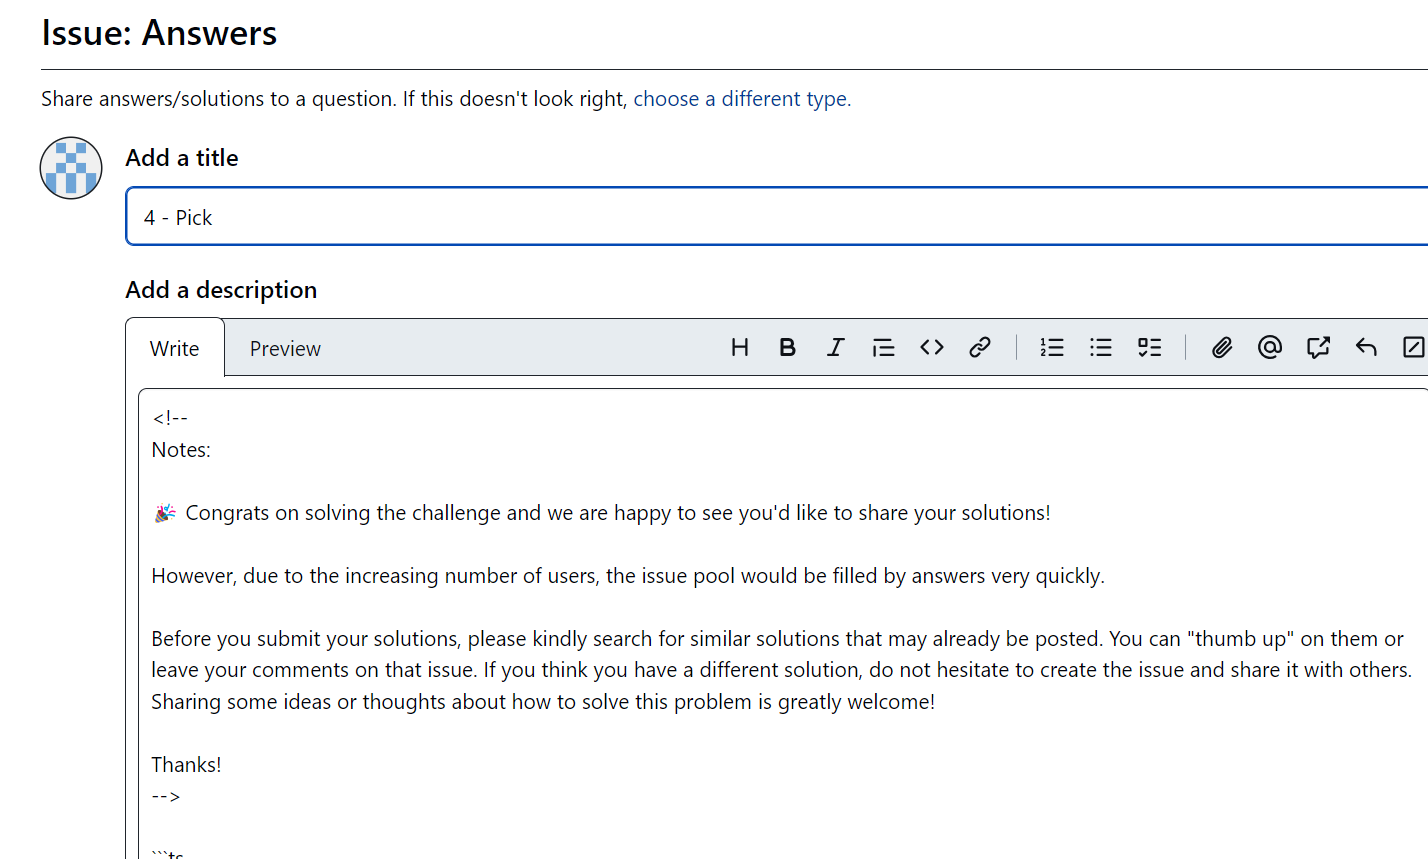This screenshot has height=859, width=1428.
Task: Apply italic formatting in description toolbar
Action: point(836,347)
